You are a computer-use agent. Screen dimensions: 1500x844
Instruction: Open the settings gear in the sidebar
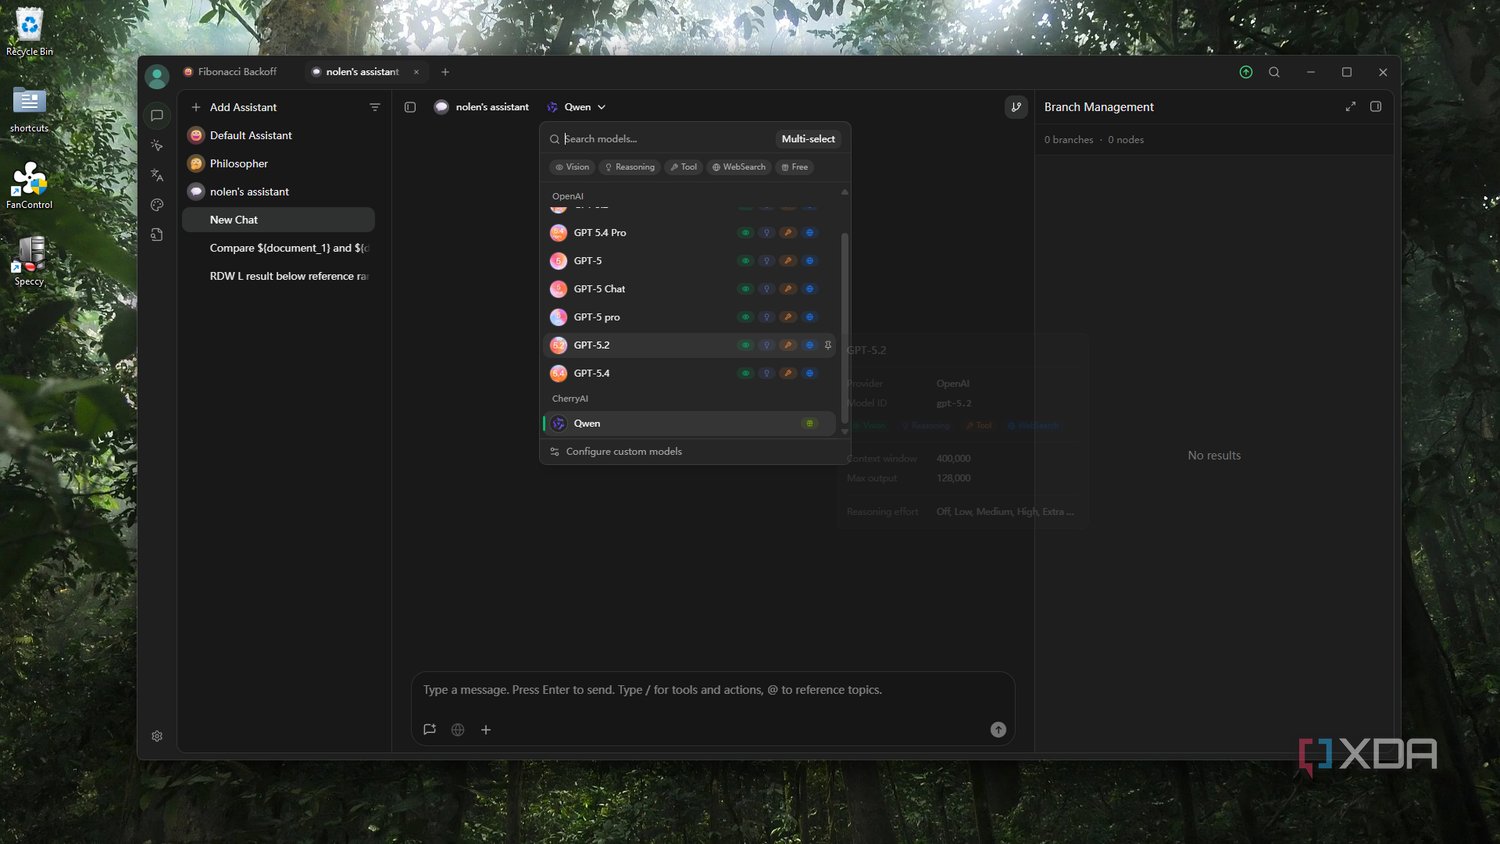click(157, 736)
